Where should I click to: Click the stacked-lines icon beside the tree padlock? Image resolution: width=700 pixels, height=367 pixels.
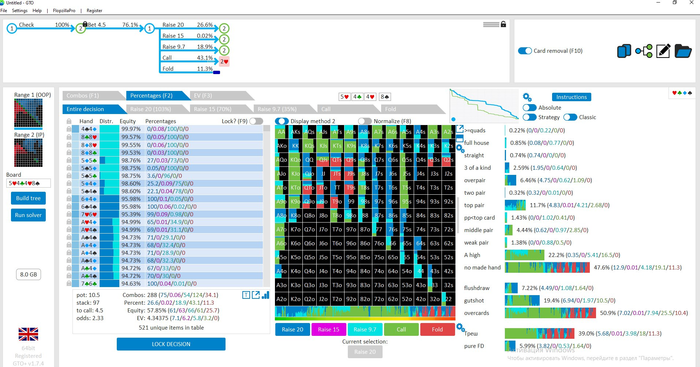click(491, 24)
